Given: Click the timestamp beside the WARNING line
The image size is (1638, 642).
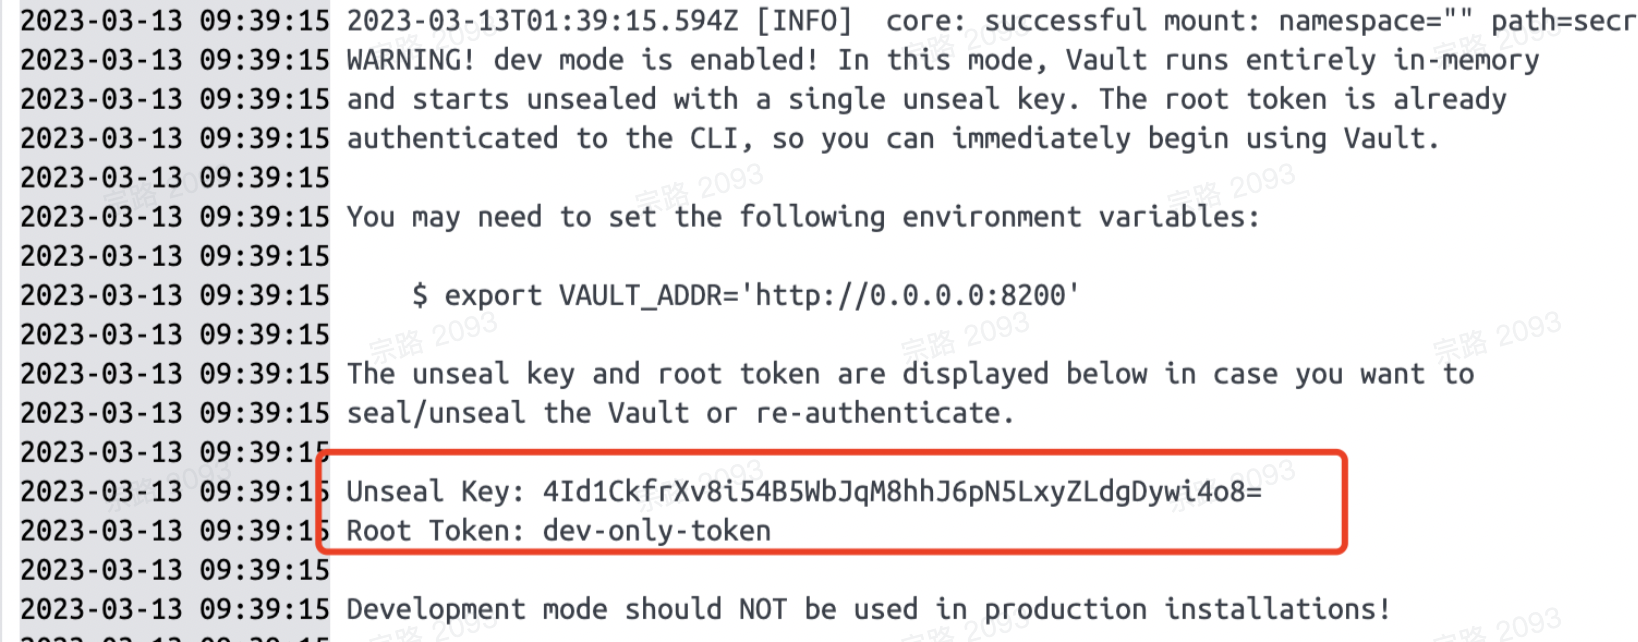Looking at the screenshot, I should pyautogui.click(x=175, y=60).
